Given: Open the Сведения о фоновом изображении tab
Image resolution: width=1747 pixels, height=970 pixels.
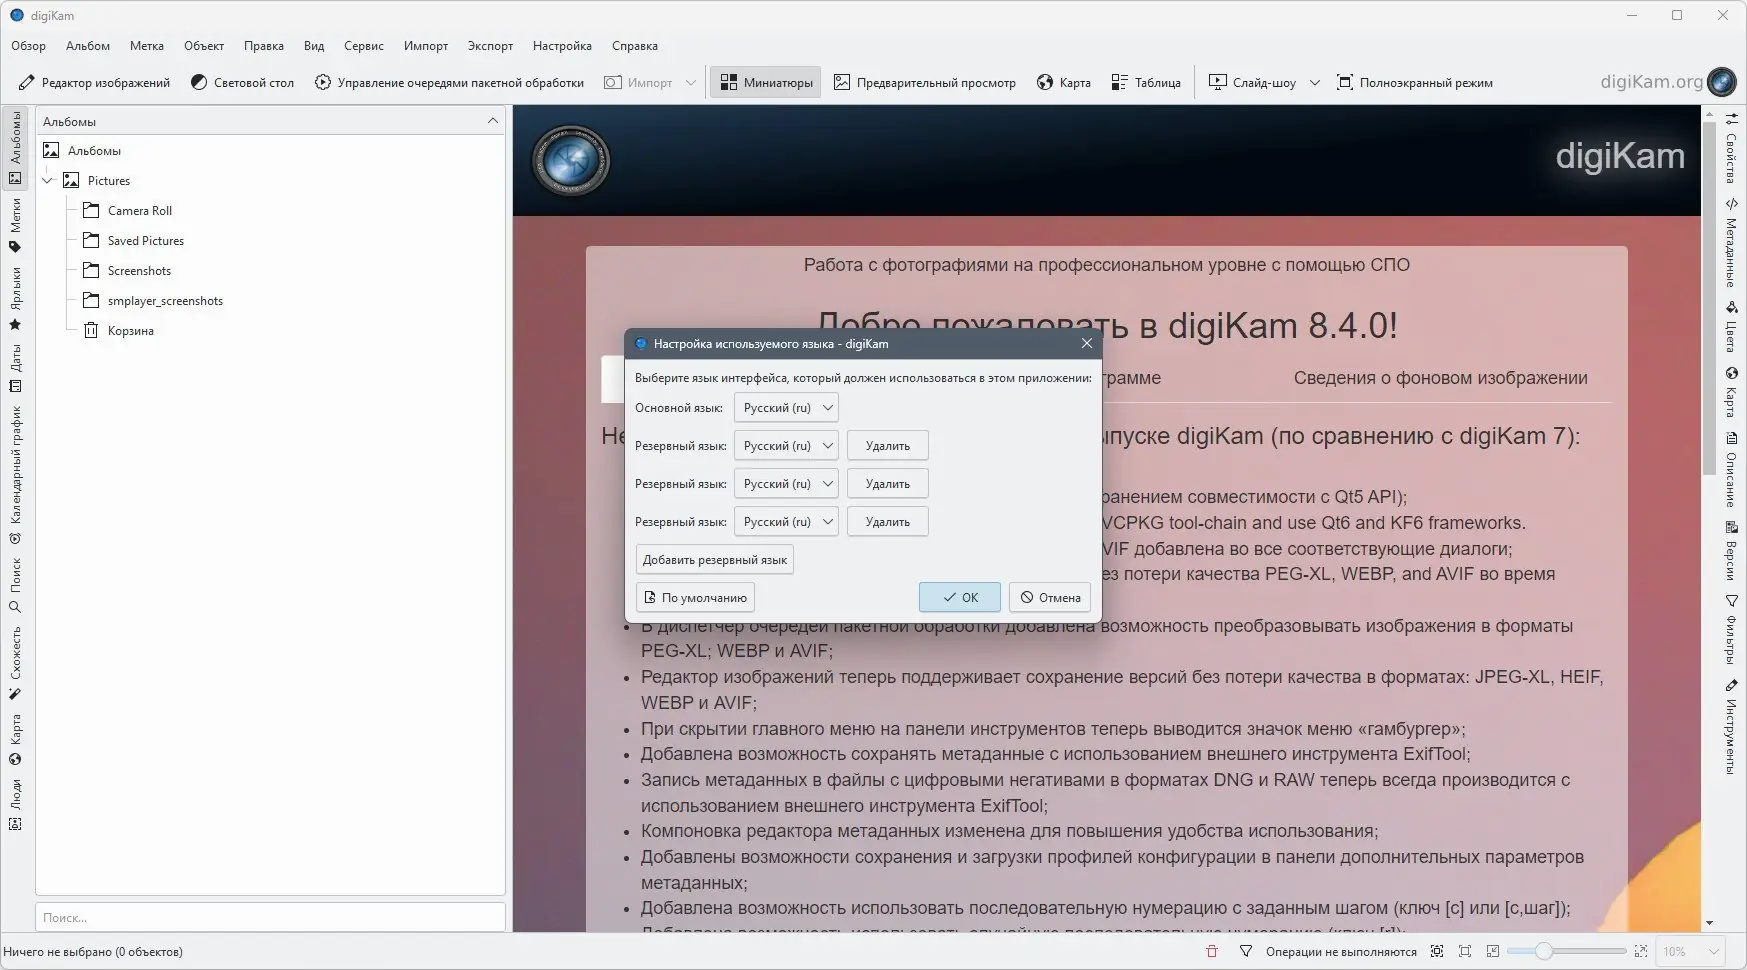Looking at the screenshot, I should click(x=1441, y=378).
